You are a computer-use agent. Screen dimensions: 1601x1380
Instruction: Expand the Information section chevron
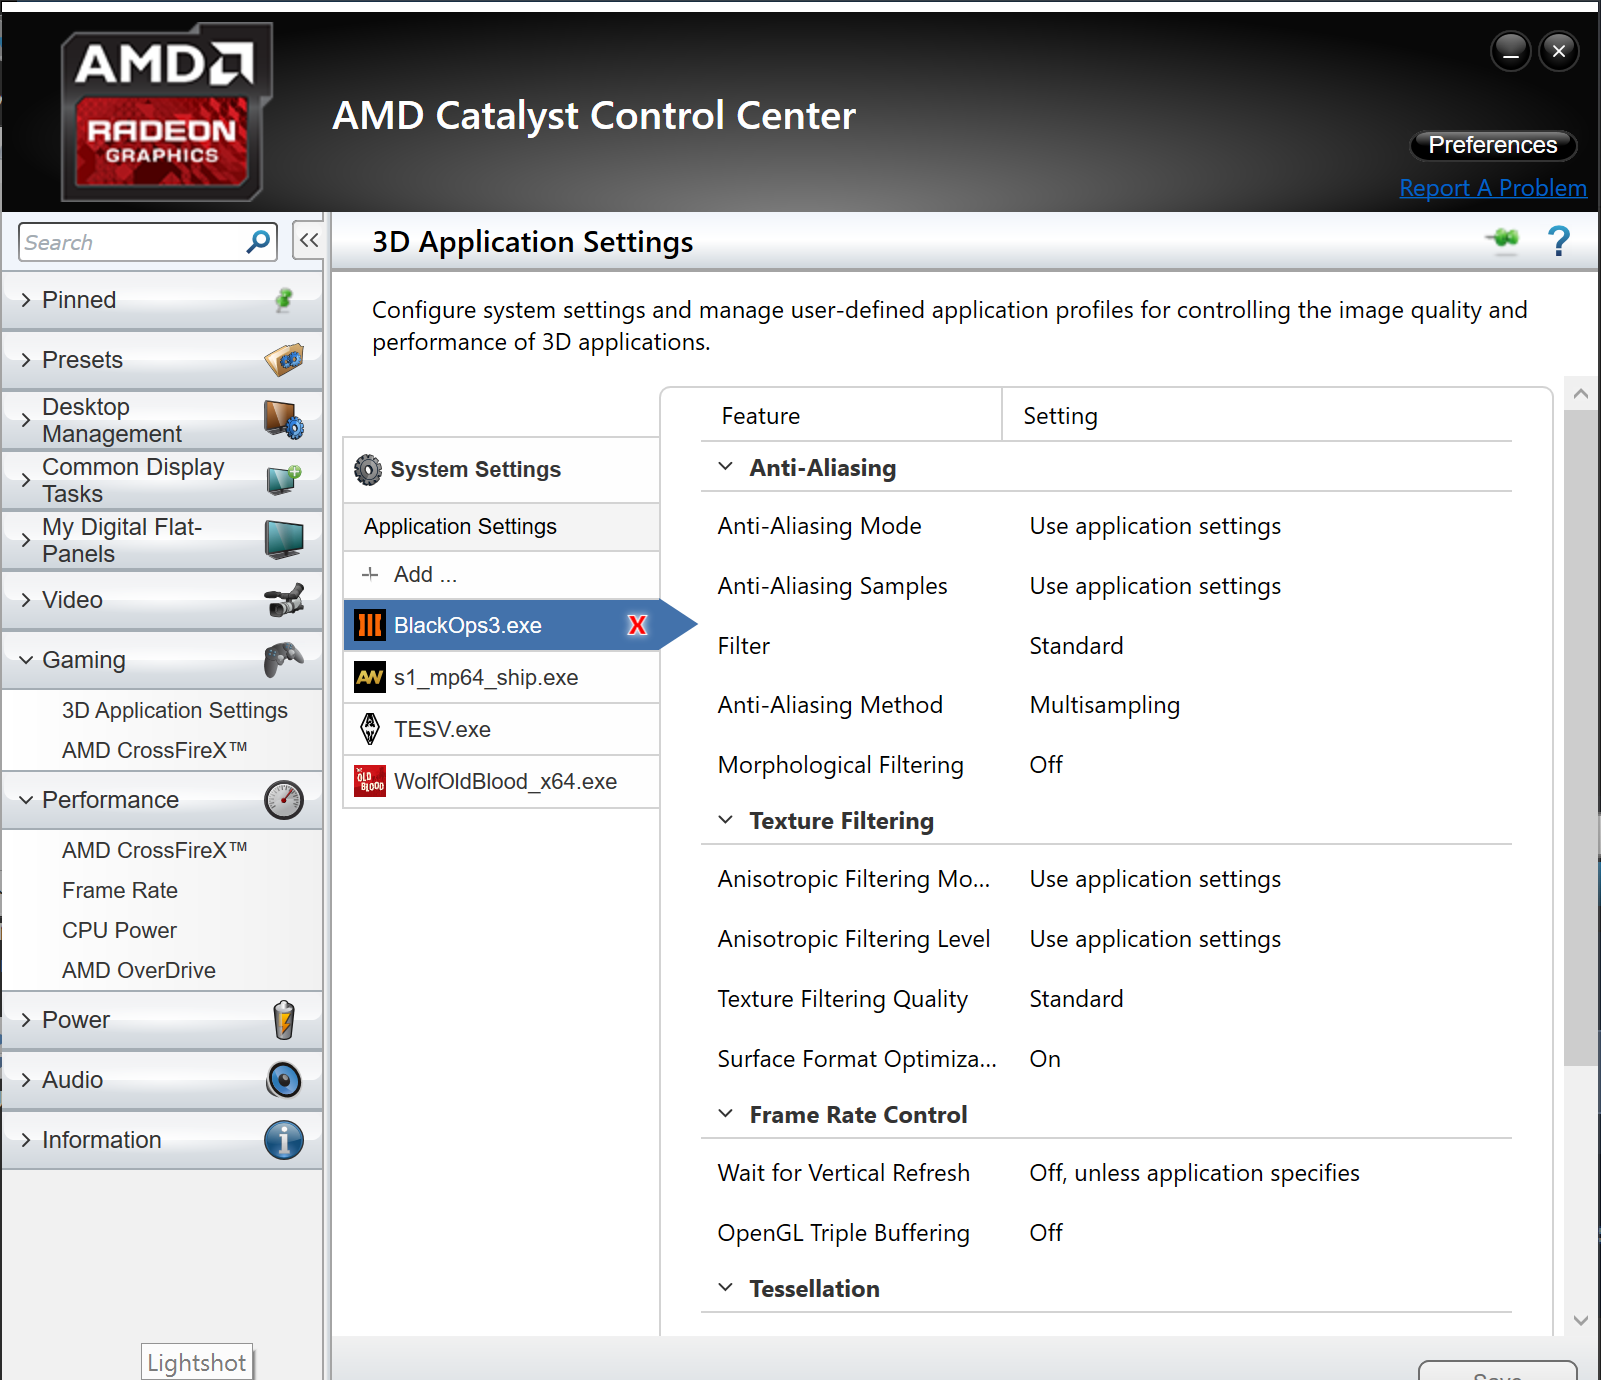click(26, 1140)
